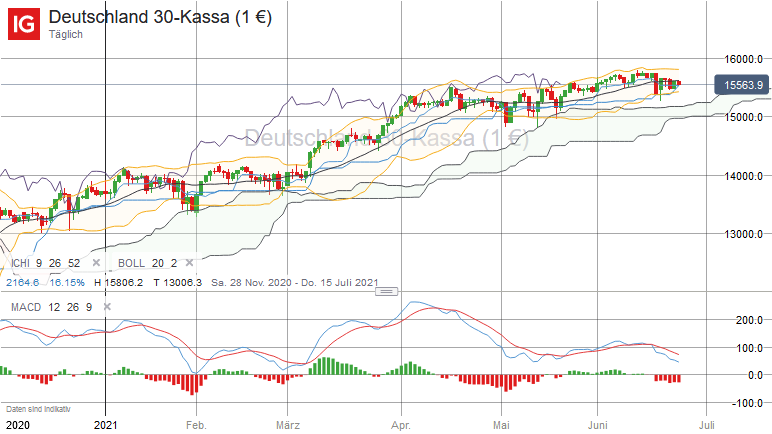Click the Juli date axis label
772x434 pixels.
click(x=707, y=425)
